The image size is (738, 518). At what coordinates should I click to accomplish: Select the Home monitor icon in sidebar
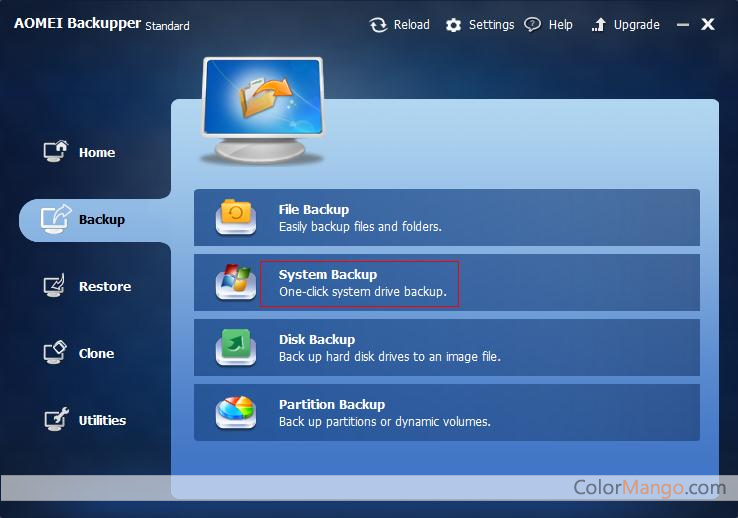tap(55, 152)
